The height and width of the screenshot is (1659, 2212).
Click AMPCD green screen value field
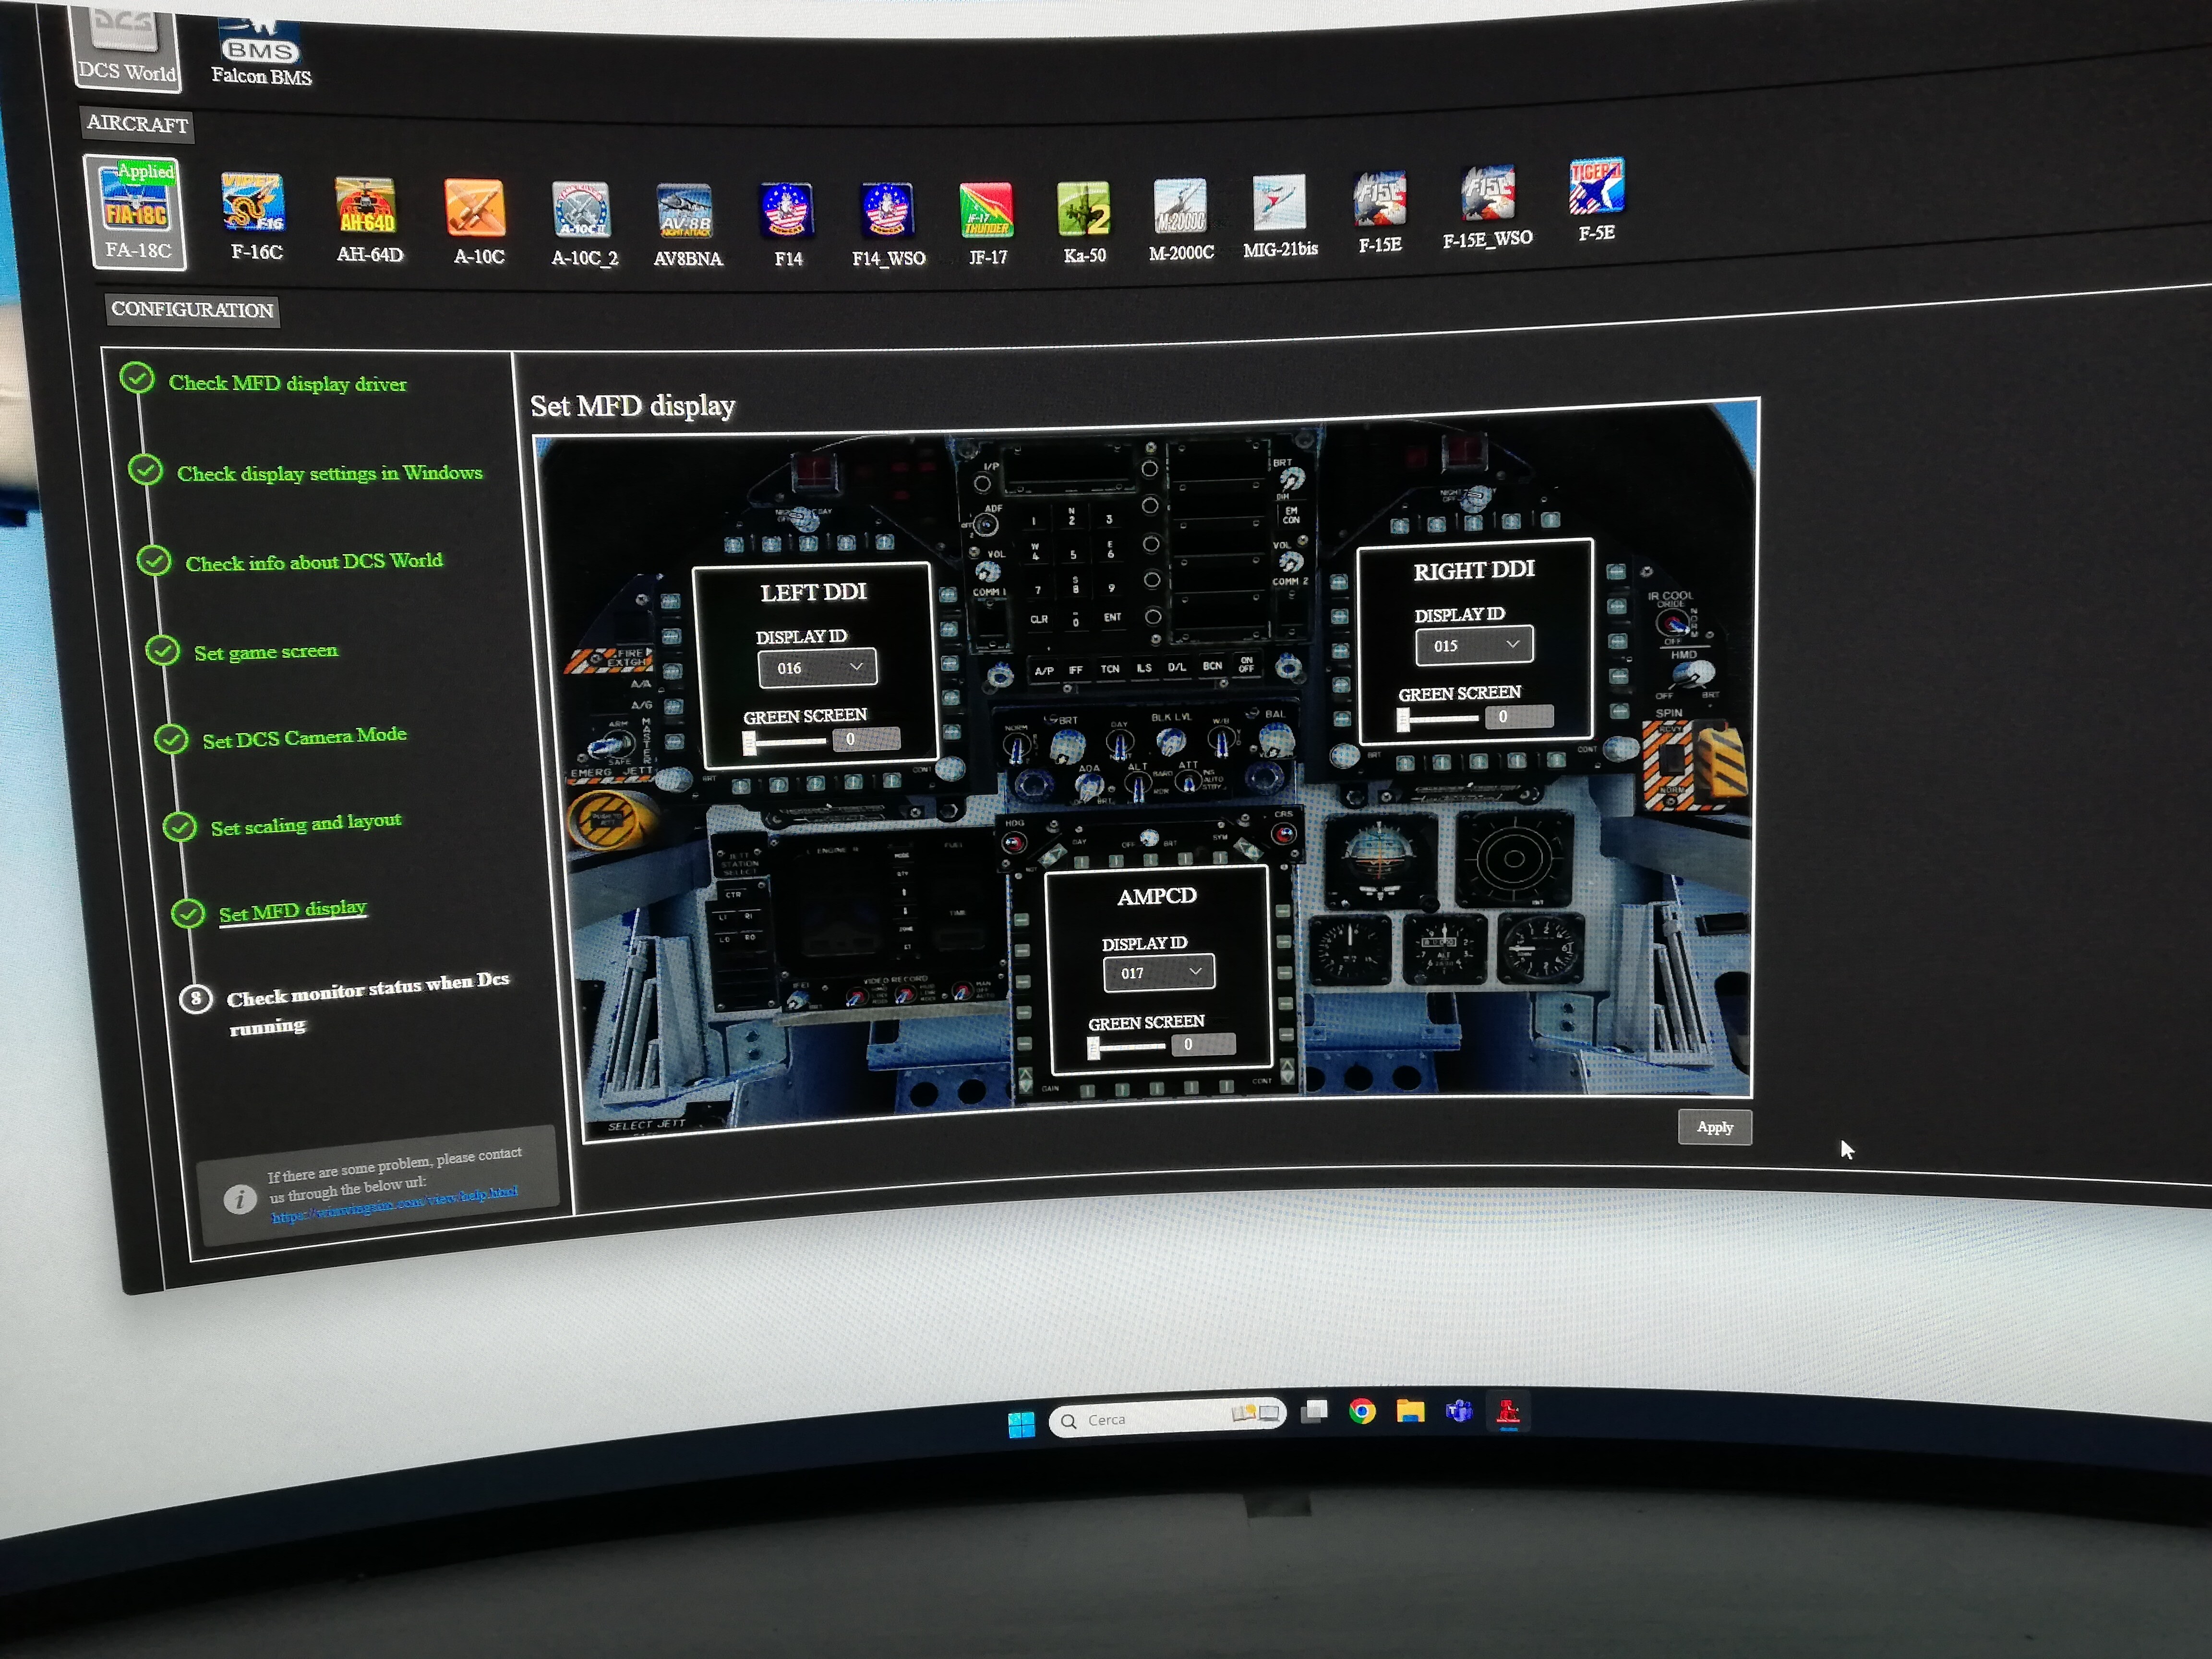1203,1044
